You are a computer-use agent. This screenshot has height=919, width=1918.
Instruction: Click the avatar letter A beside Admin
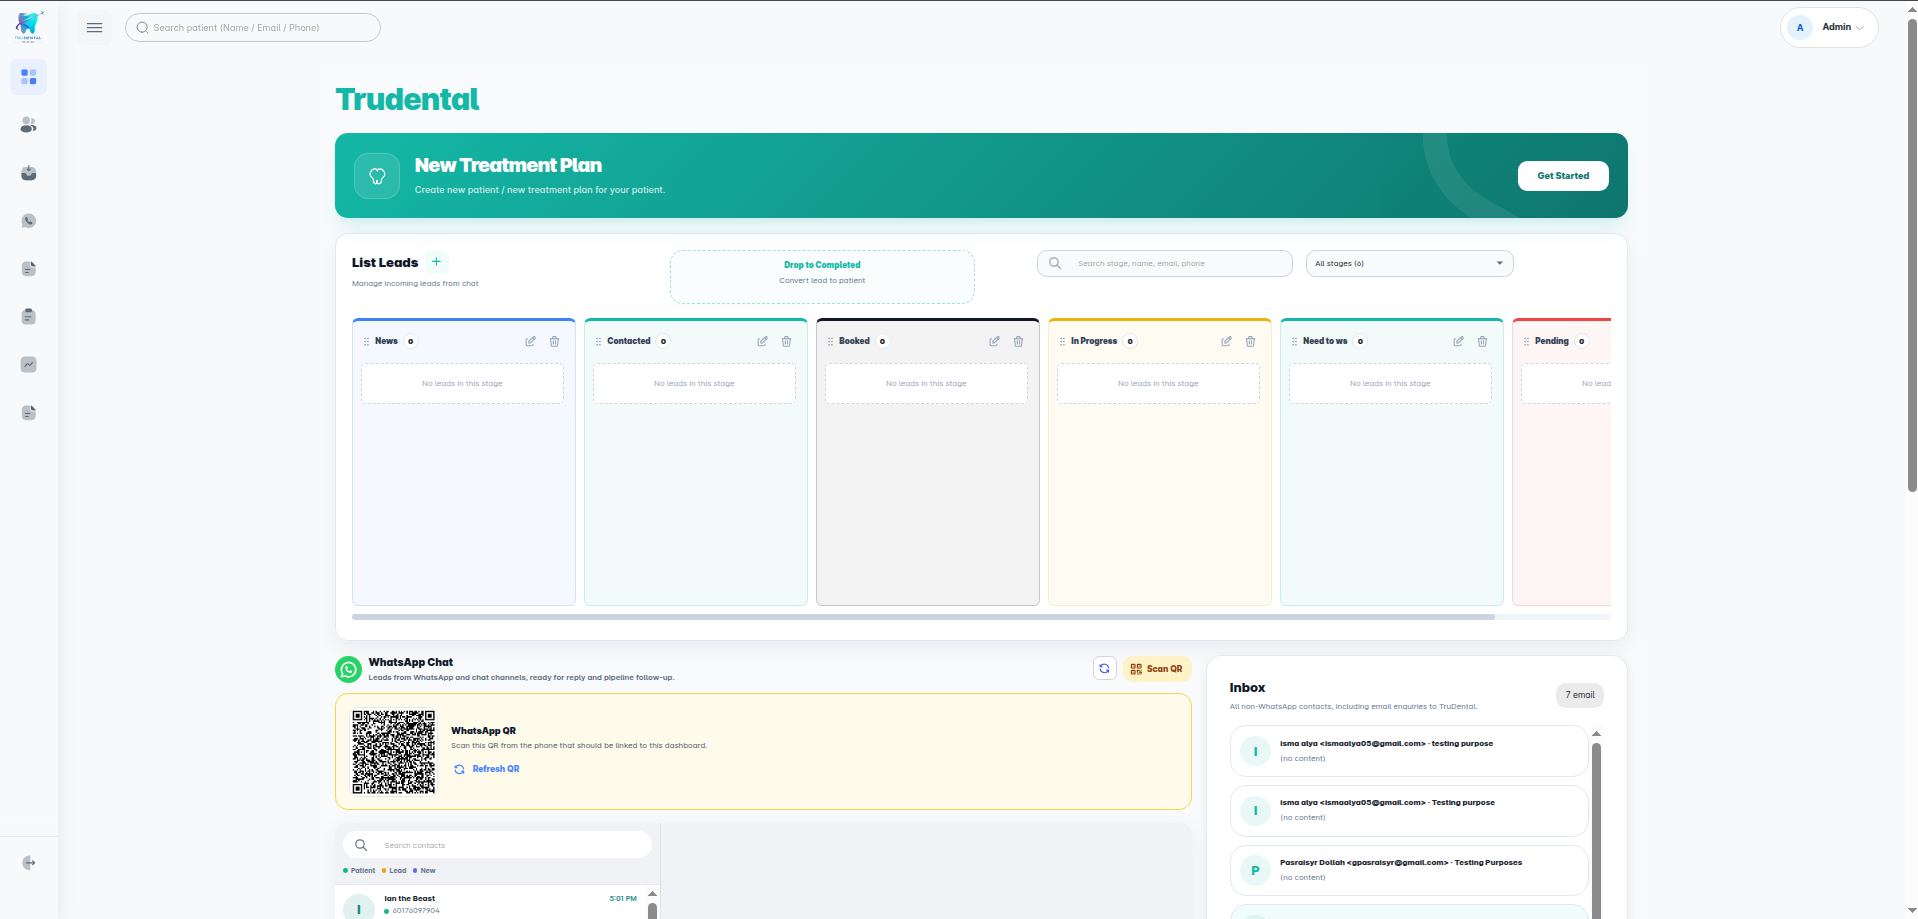pyautogui.click(x=1800, y=28)
